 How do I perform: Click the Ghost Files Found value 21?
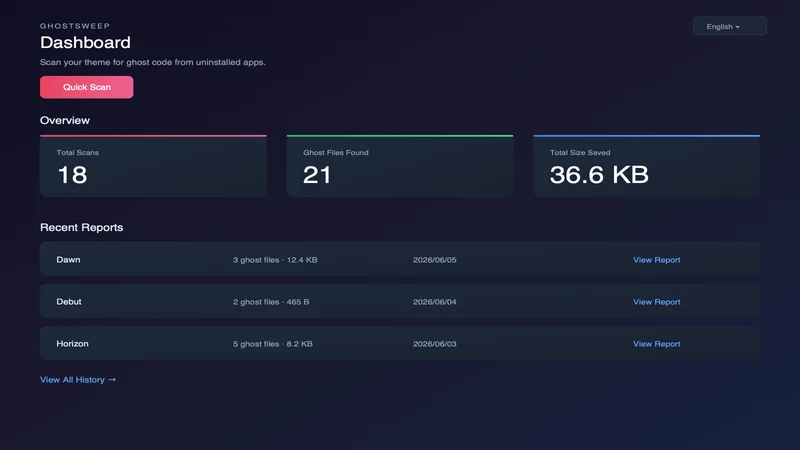point(317,175)
